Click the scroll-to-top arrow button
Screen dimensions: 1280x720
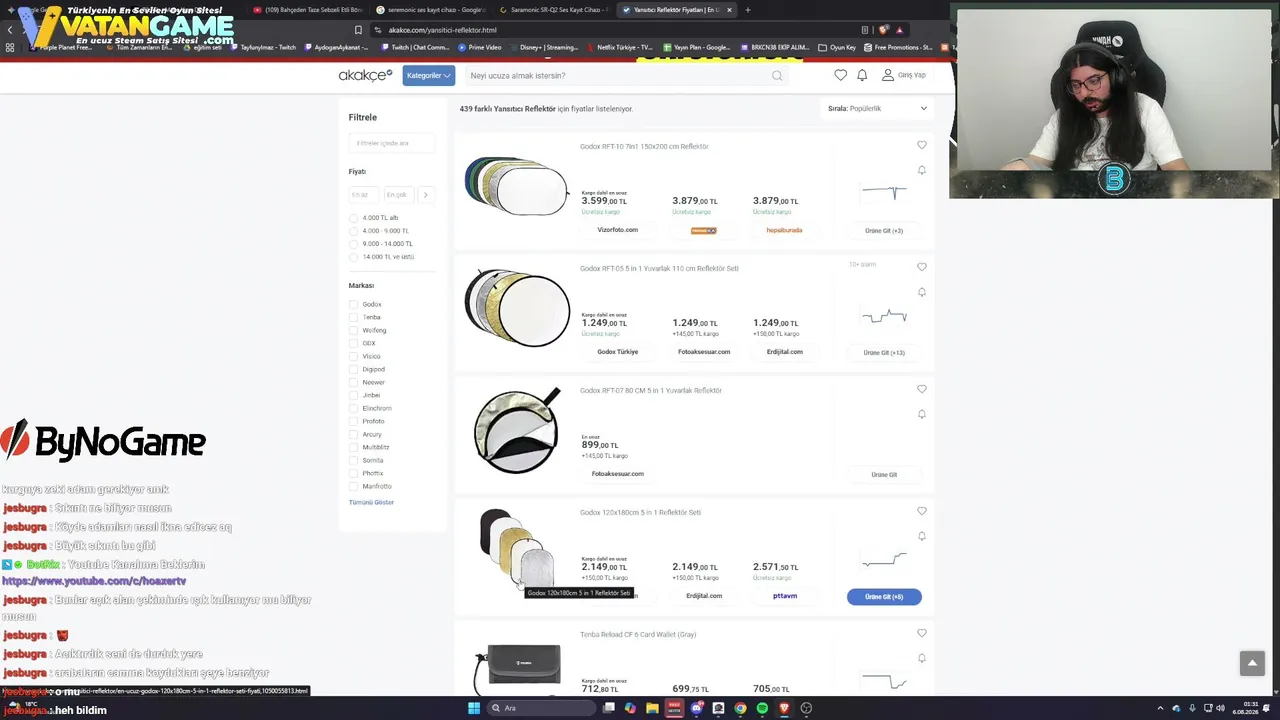(x=1252, y=663)
